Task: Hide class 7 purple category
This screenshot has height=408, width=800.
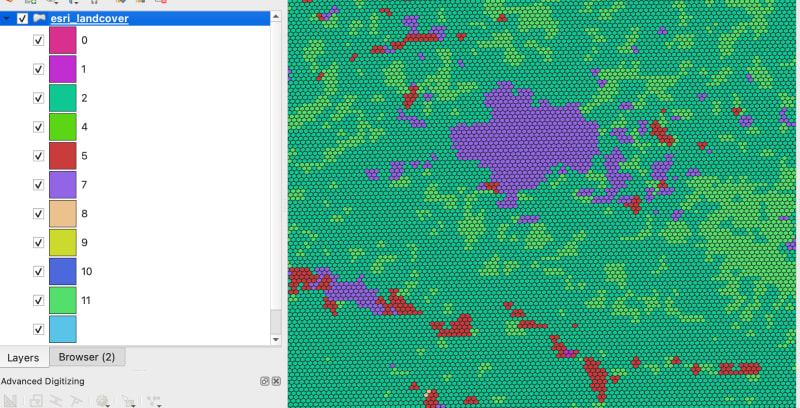Action: [39, 185]
